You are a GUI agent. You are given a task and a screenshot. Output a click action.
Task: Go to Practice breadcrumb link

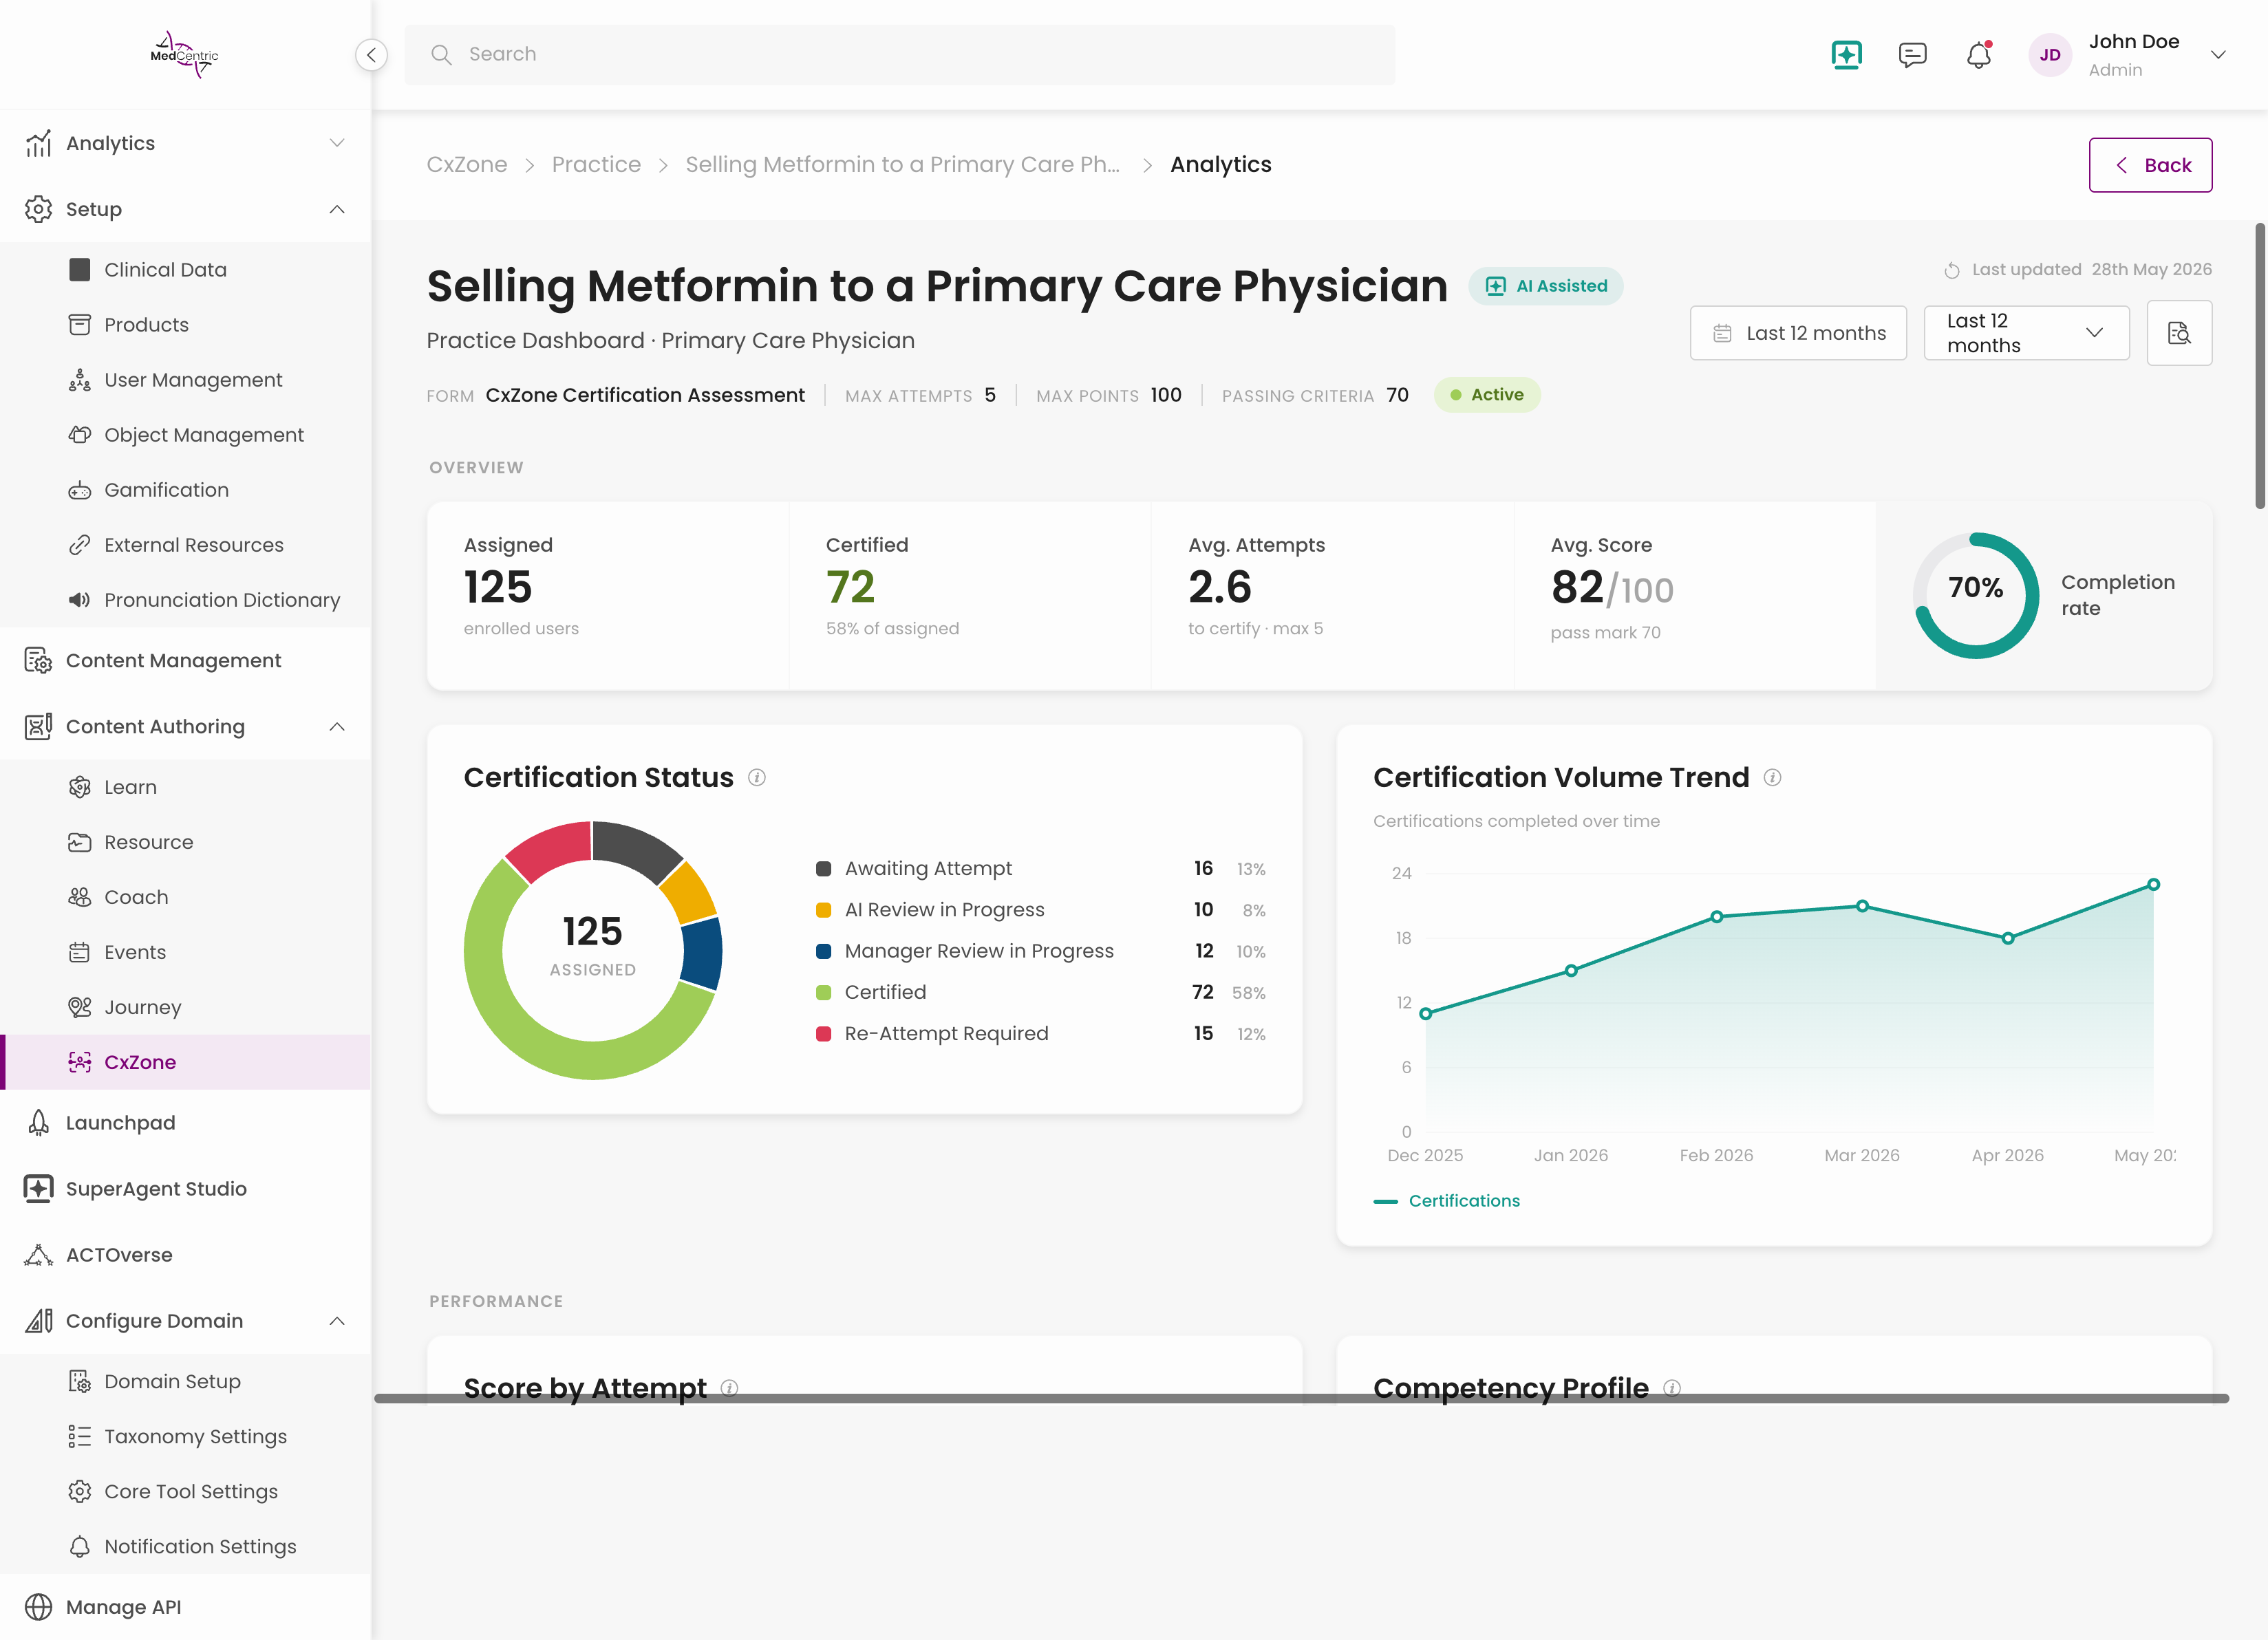click(596, 165)
